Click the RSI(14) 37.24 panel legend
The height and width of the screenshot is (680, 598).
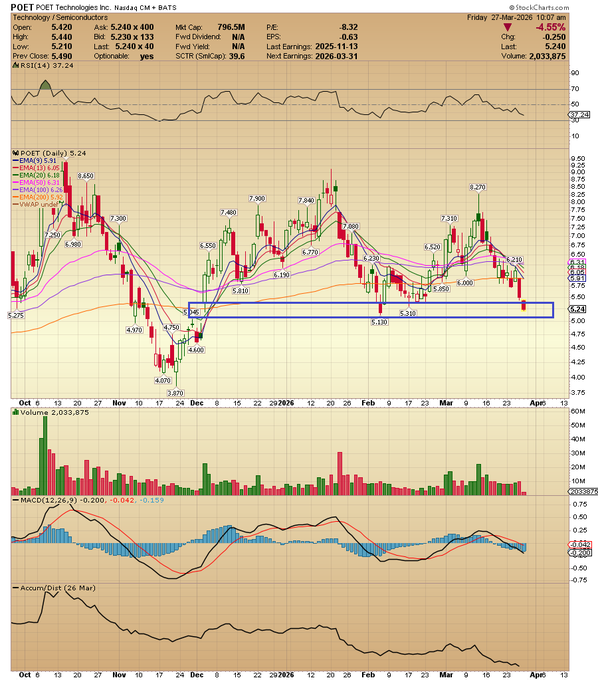pos(42,65)
